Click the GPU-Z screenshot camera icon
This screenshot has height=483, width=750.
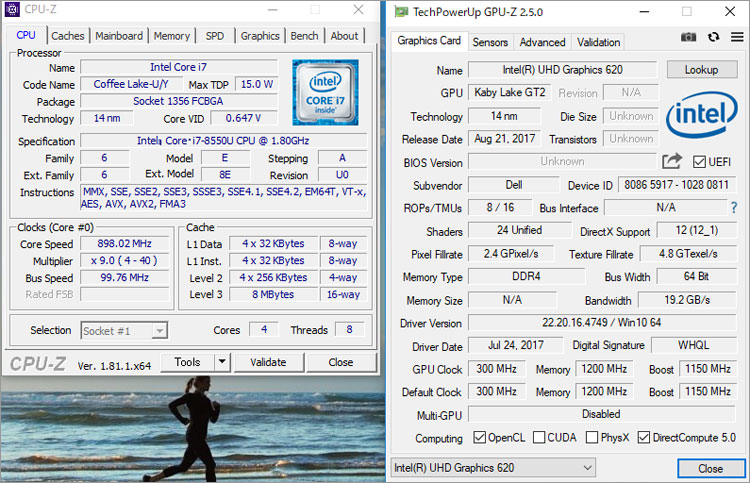coord(688,37)
